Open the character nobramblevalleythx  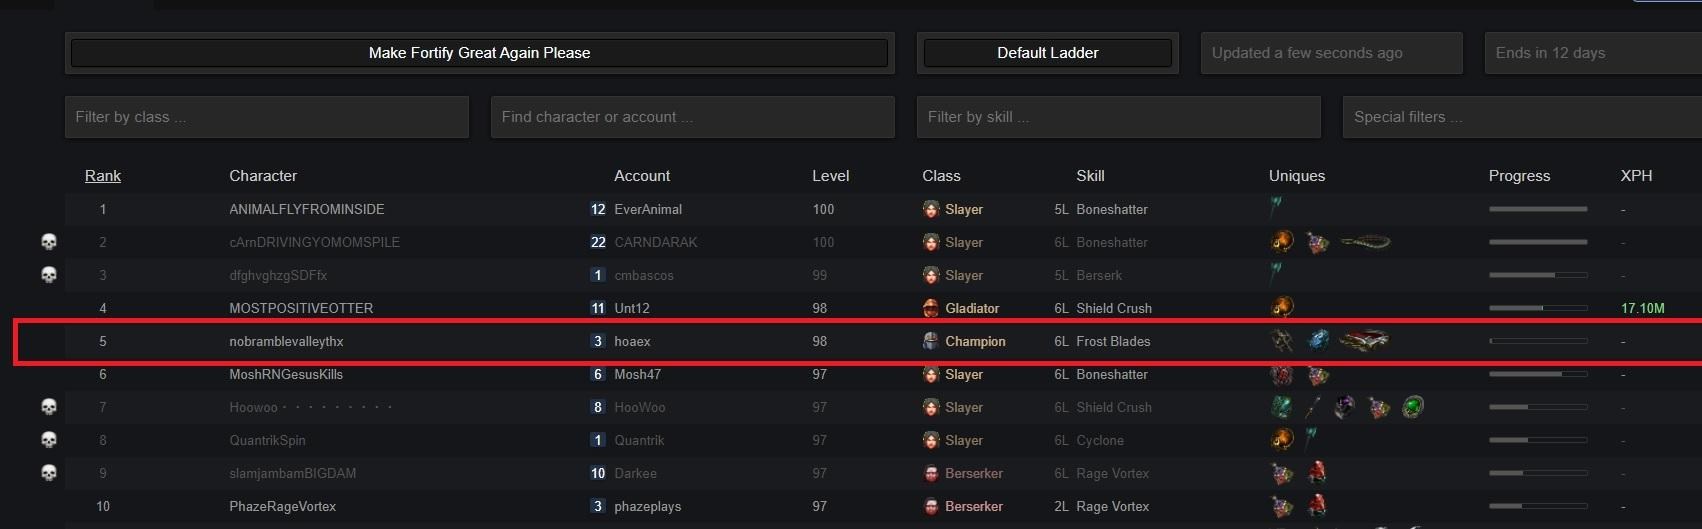click(286, 341)
